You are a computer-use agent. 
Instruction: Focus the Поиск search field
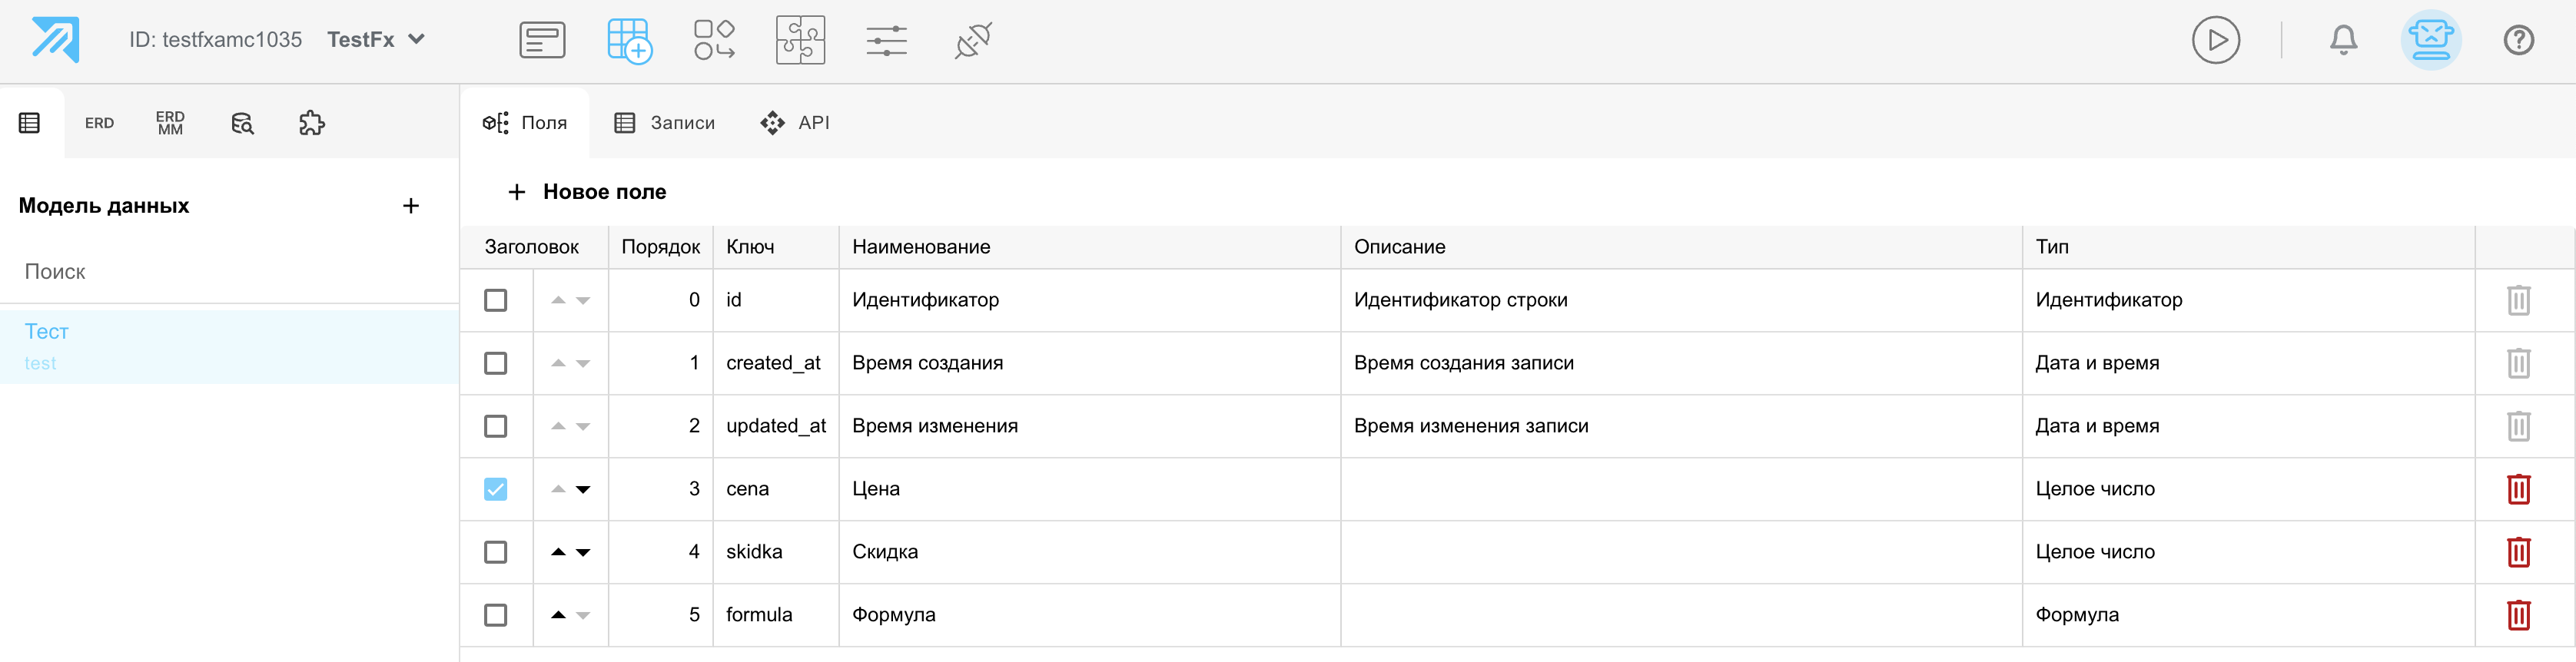(x=229, y=272)
